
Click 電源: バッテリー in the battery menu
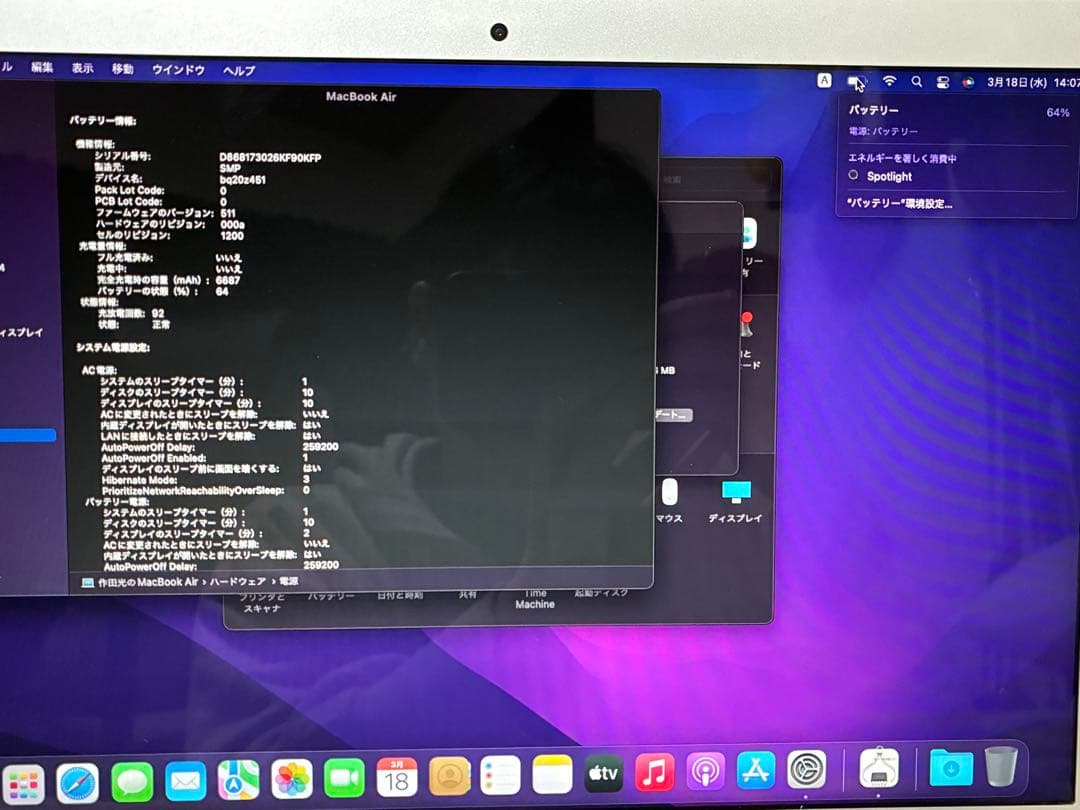tap(883, 131)
